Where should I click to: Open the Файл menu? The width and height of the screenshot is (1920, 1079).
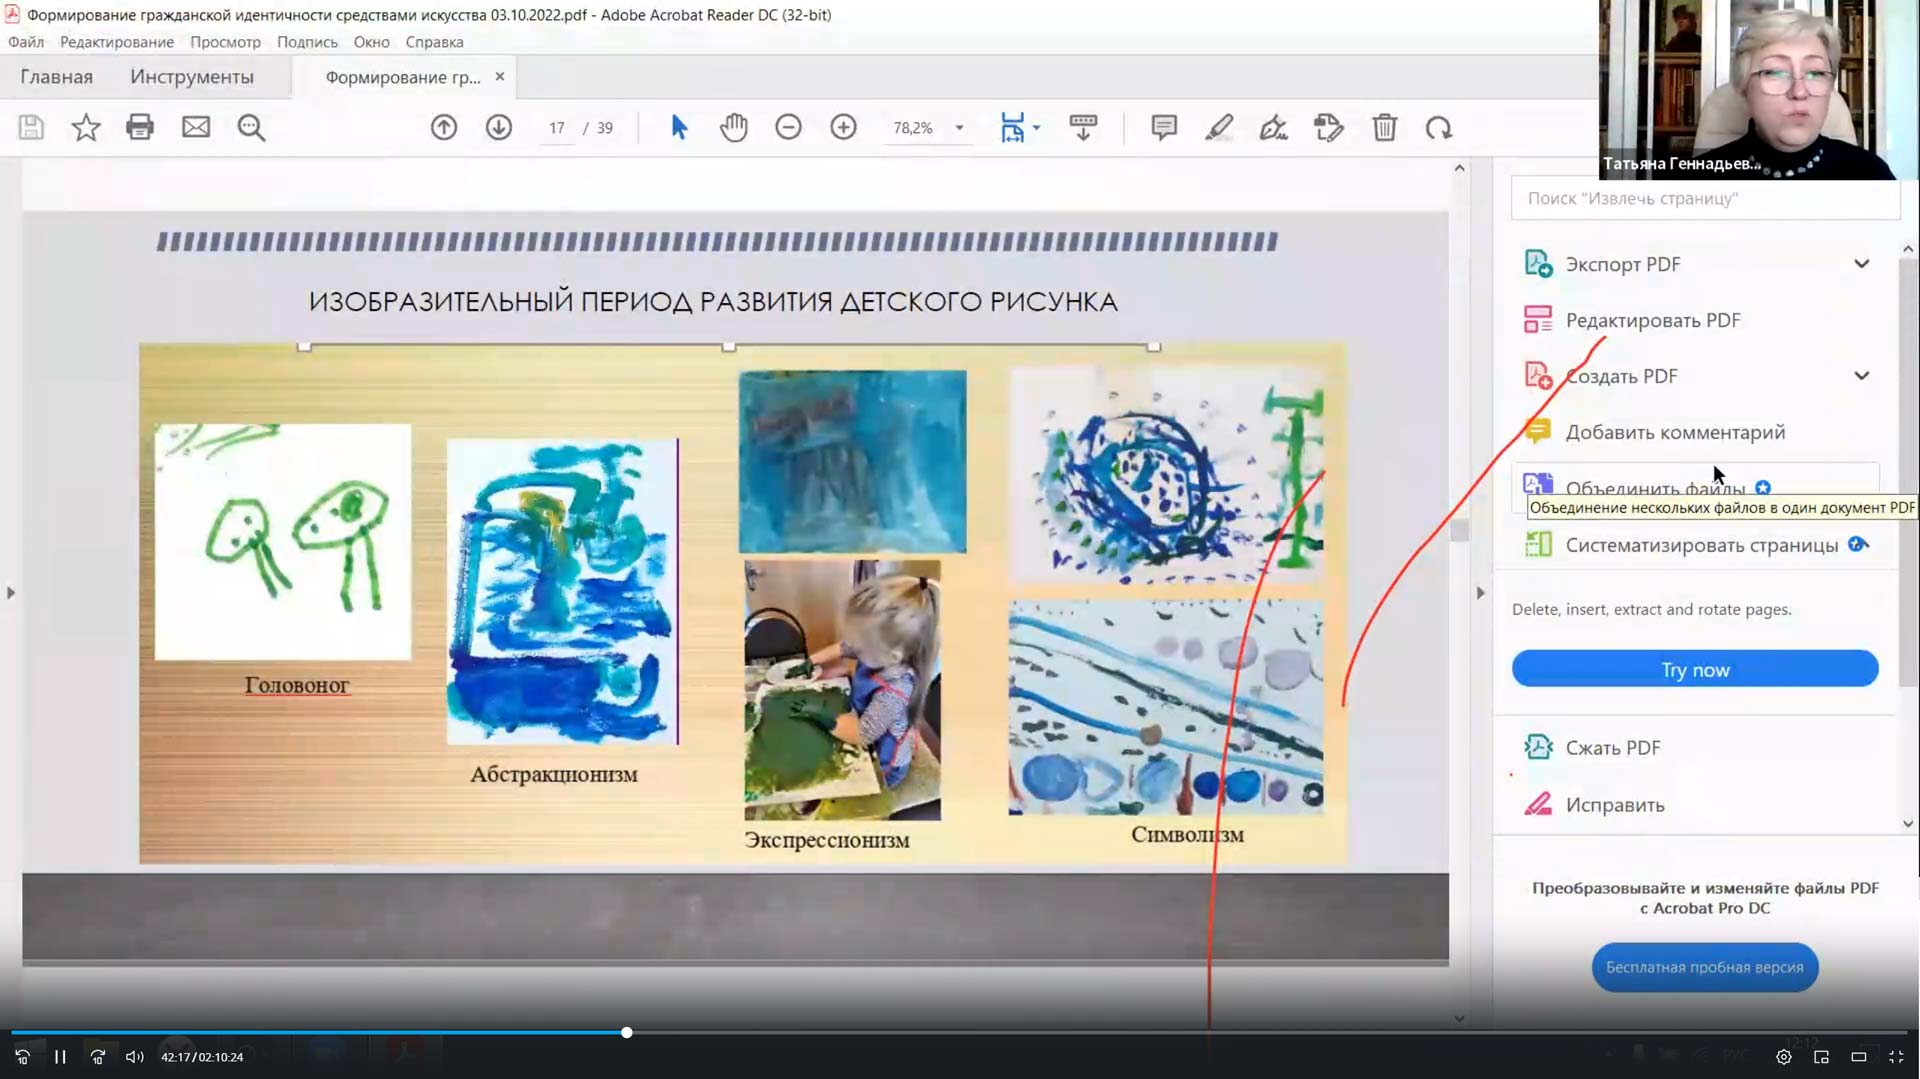coord(26,42)
